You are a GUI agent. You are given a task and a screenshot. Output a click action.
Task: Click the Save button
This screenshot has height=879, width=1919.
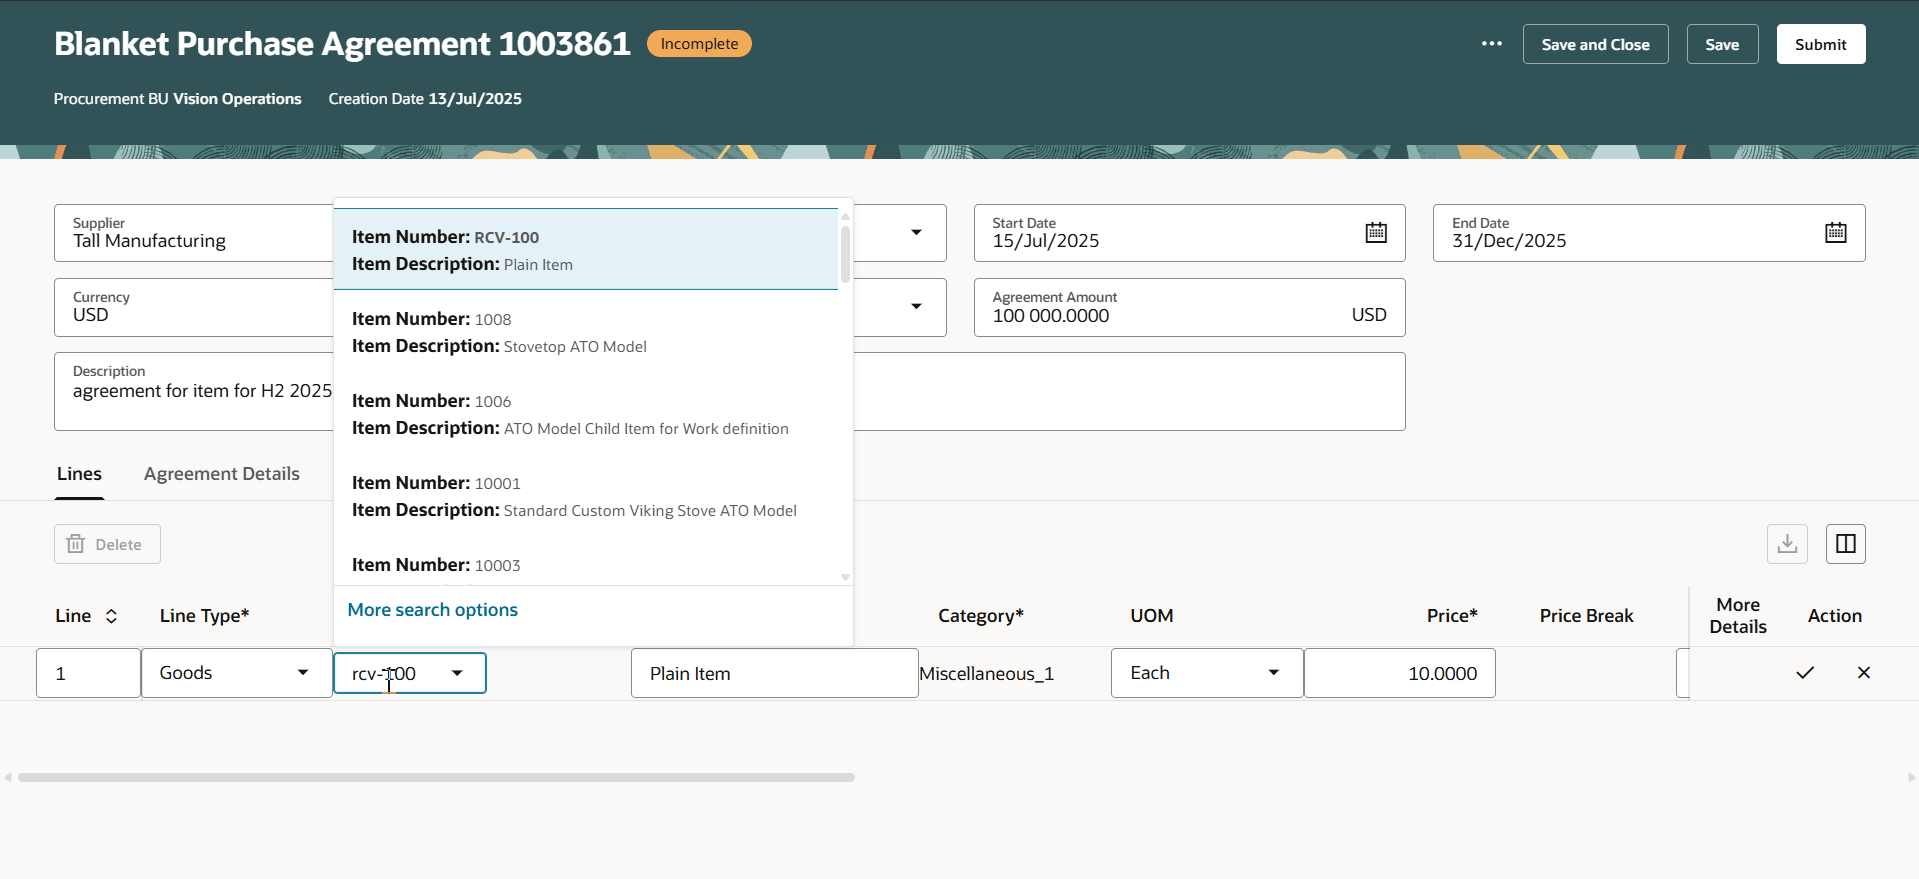[1722, 44]
